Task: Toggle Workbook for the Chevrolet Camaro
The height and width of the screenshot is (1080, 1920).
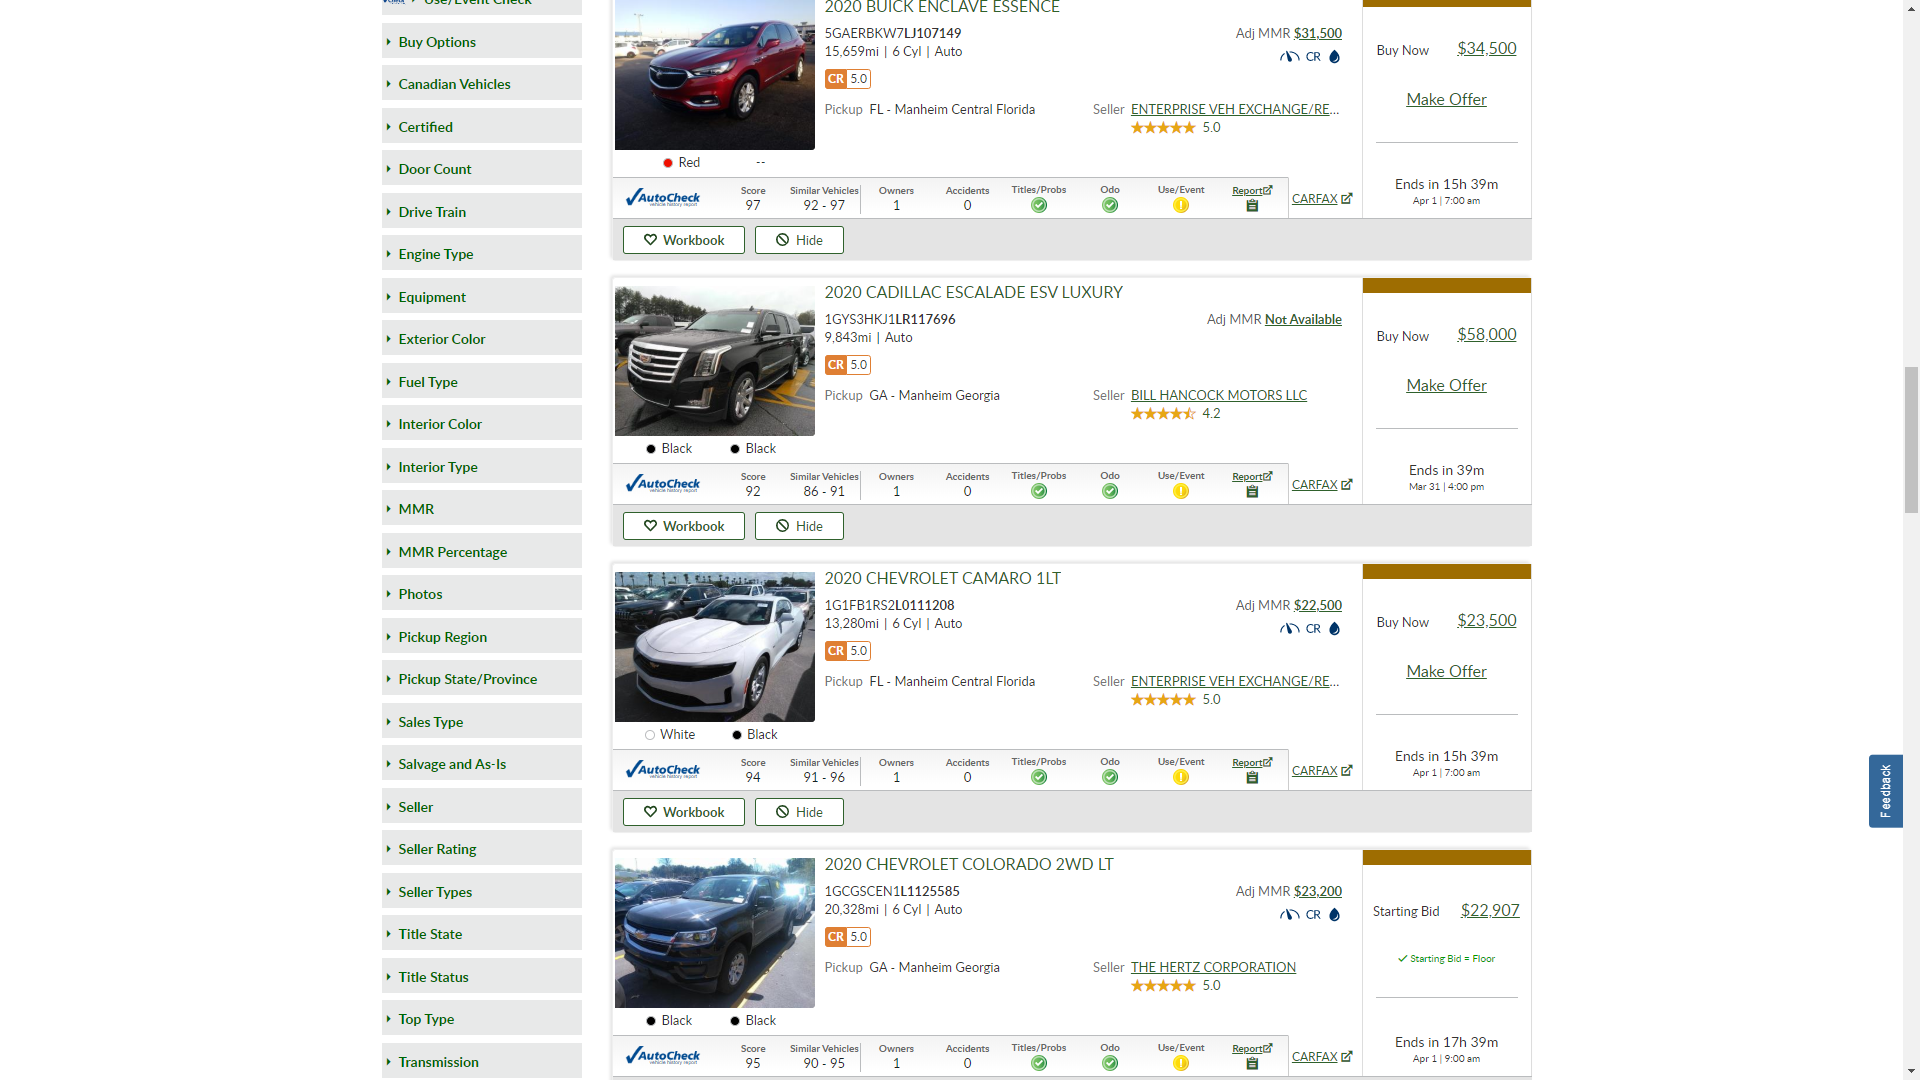Action: tap(683, 812)
